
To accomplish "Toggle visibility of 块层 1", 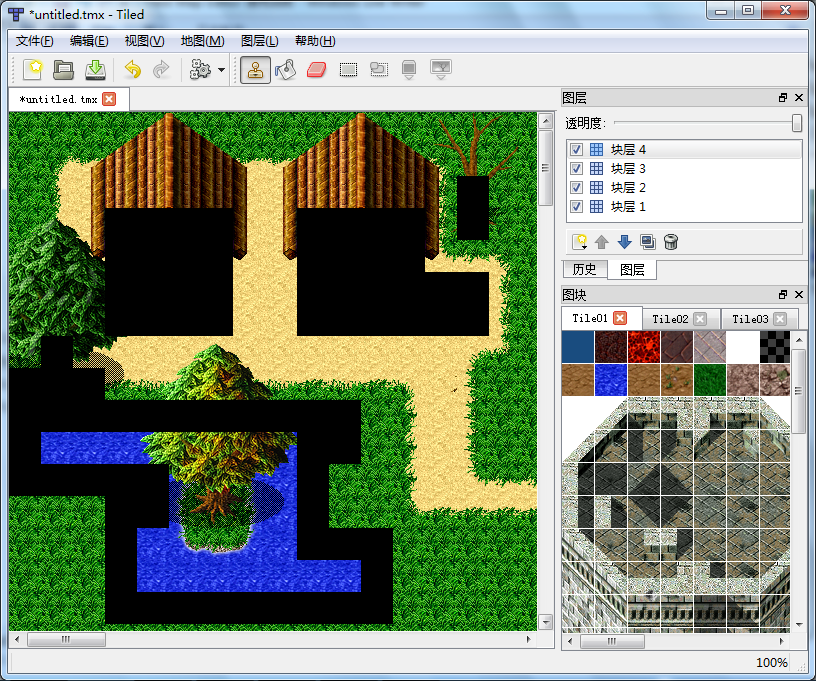I will pyautogui.click(x=576, y=207).
